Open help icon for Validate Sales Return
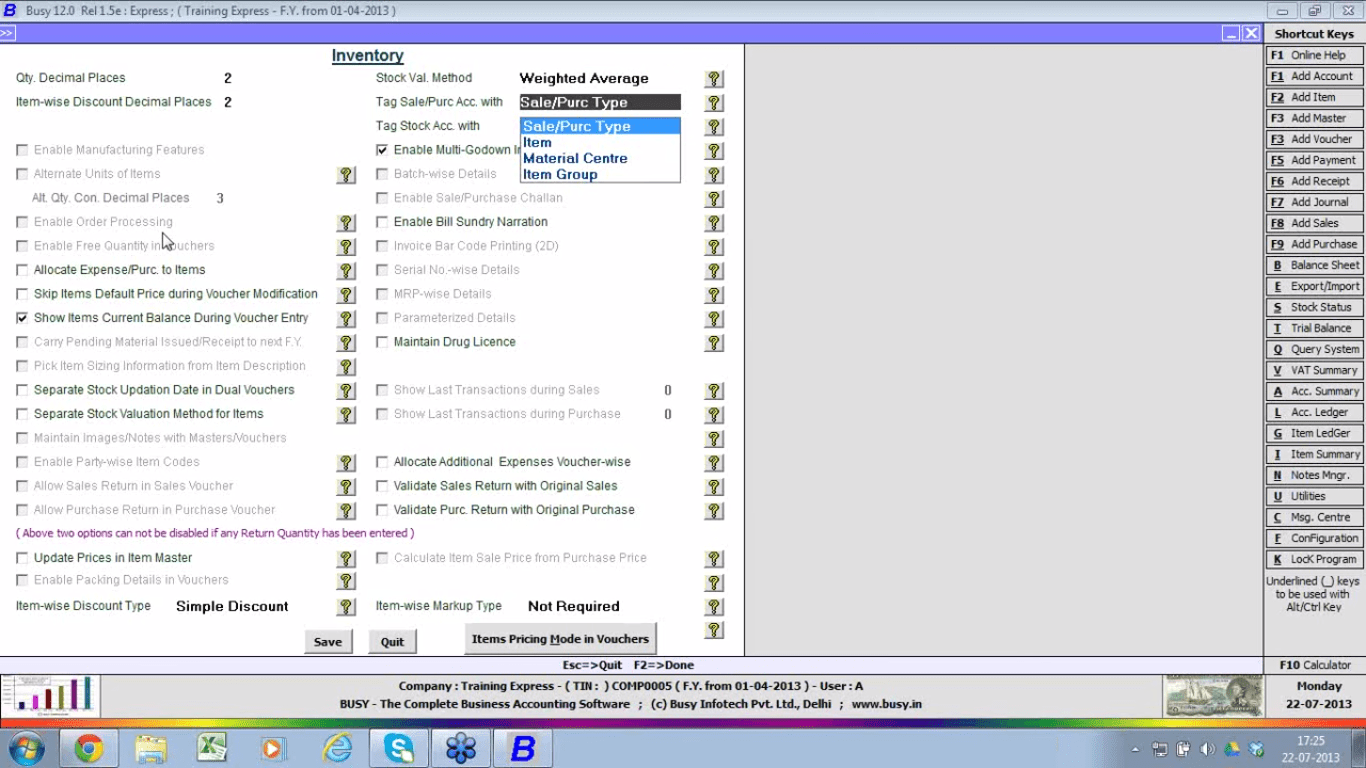The height and width of the screenshot is (768, 1366). pyautogui.click(x=714, y=487)
